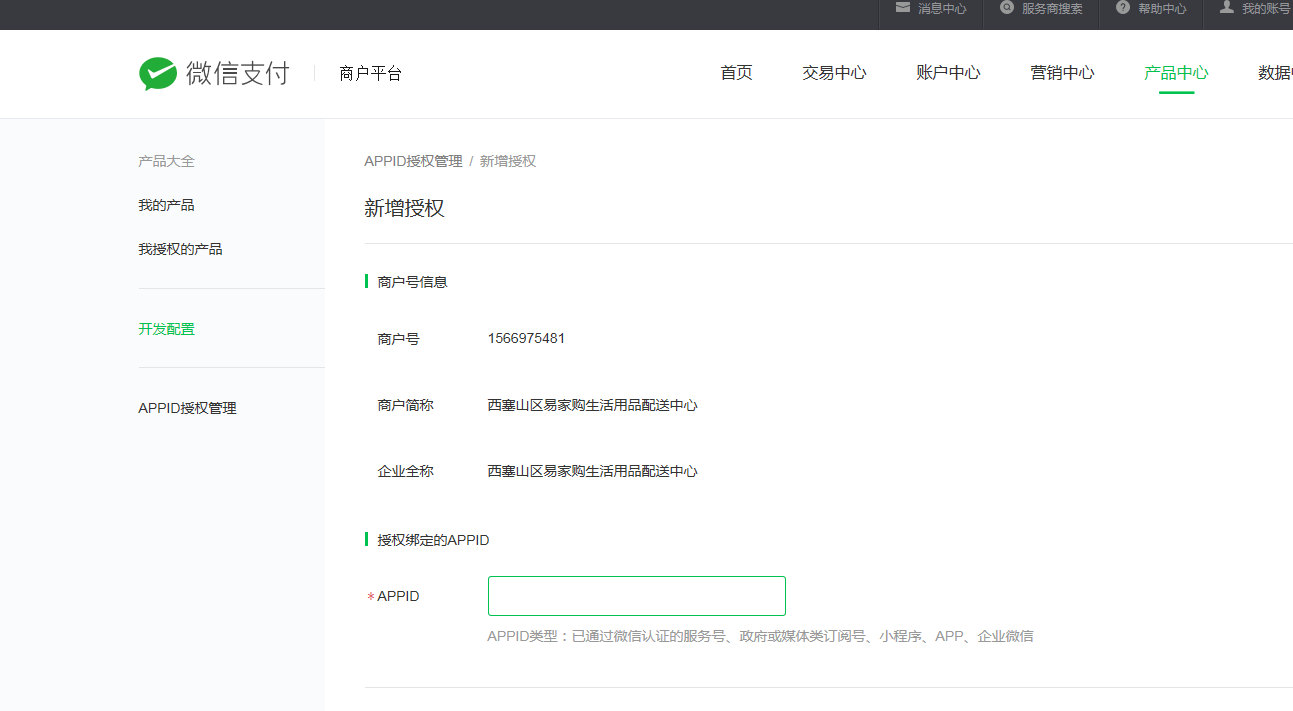
Task: Click the 商户简称 field label
Action: [405, 405]
